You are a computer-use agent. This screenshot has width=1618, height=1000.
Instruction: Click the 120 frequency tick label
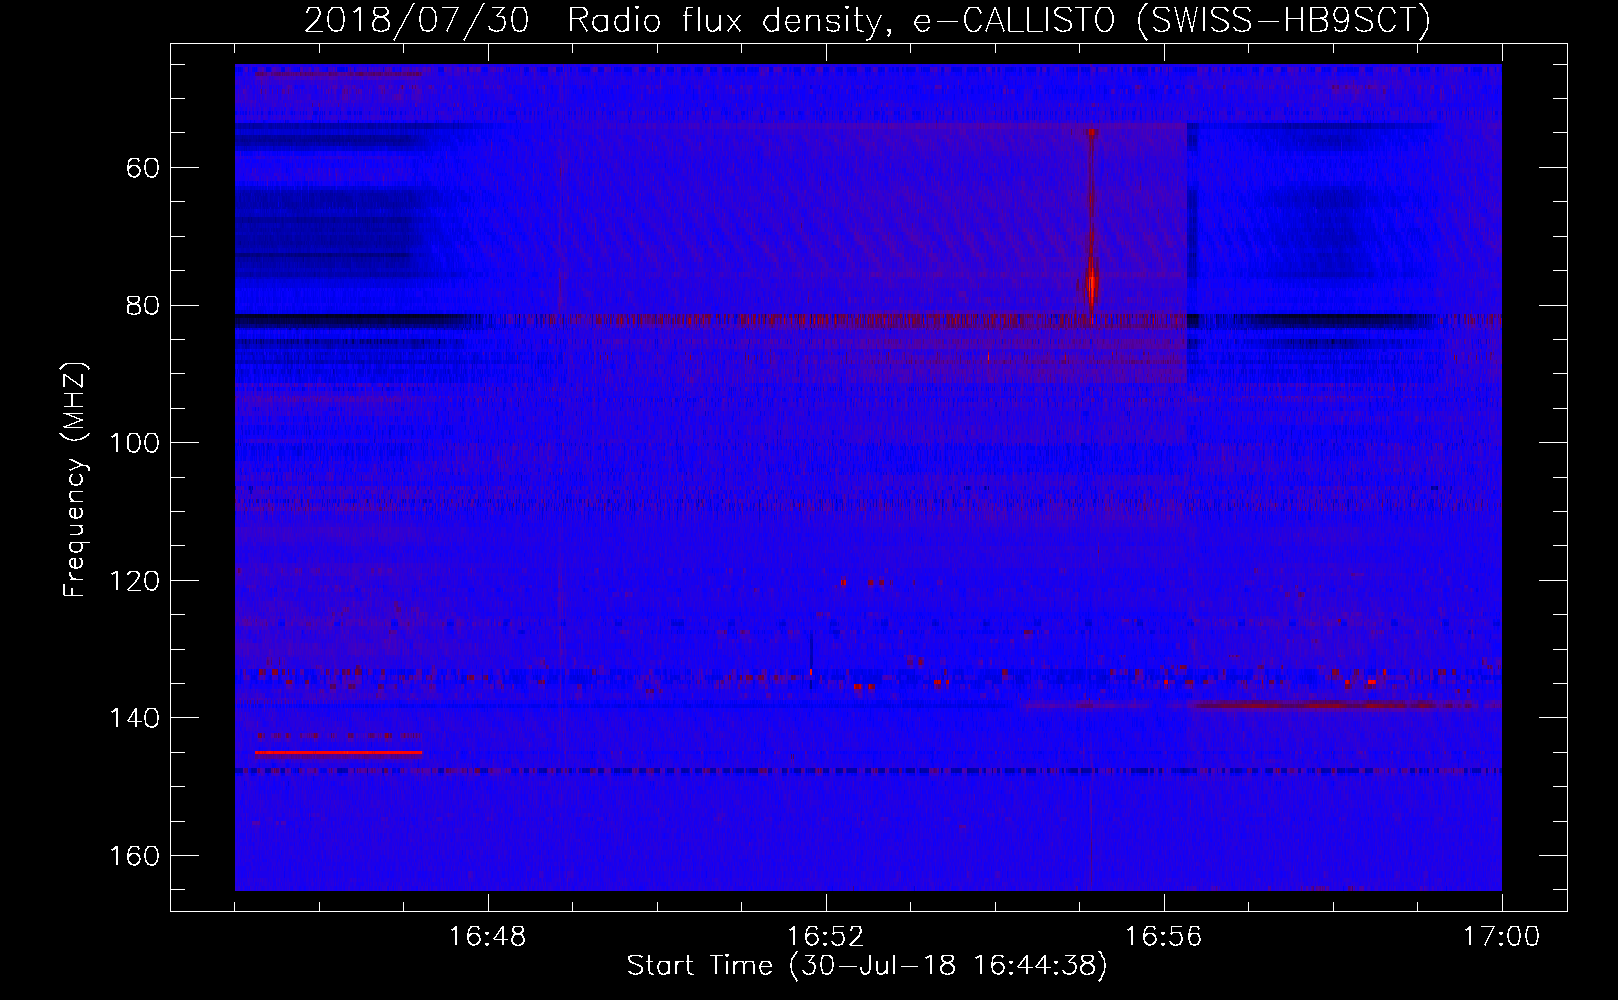click(x=134, y=581)
